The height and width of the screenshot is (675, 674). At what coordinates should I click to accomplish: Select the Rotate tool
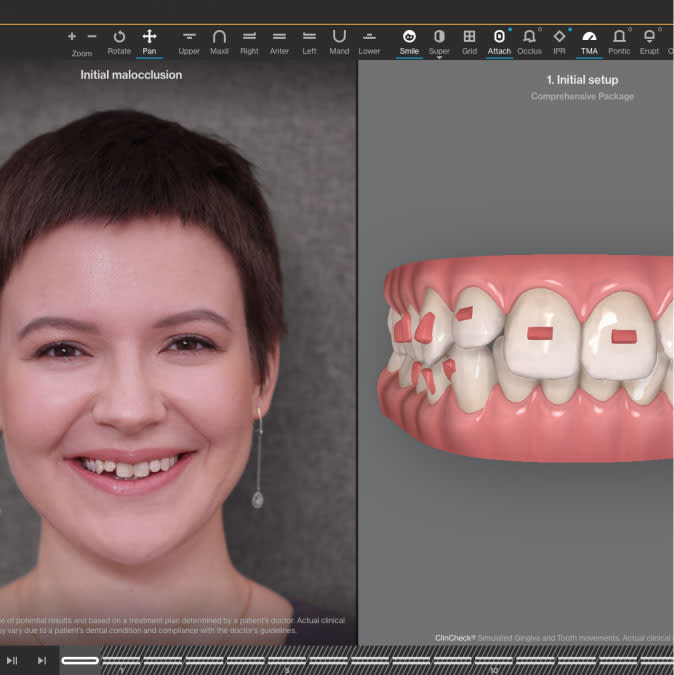tap(119, 37)
